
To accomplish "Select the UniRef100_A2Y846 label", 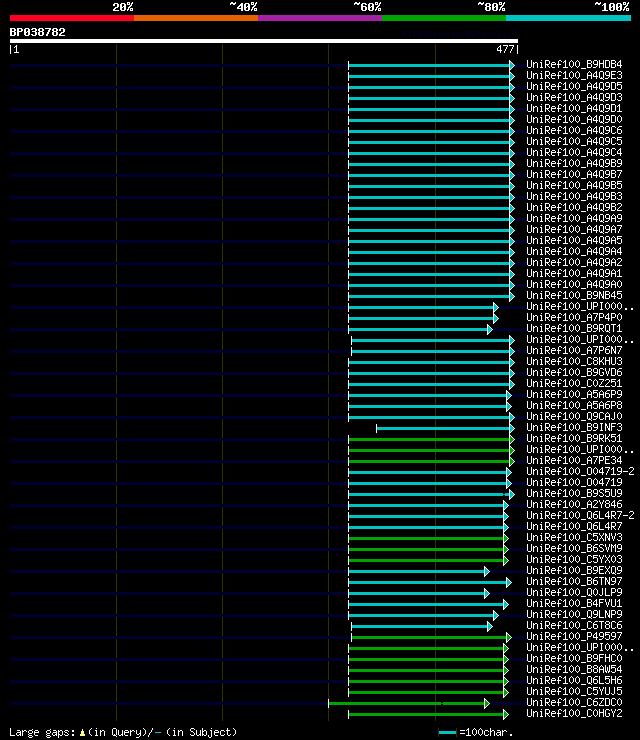I will pyautogui.click(x=574, y=505).
